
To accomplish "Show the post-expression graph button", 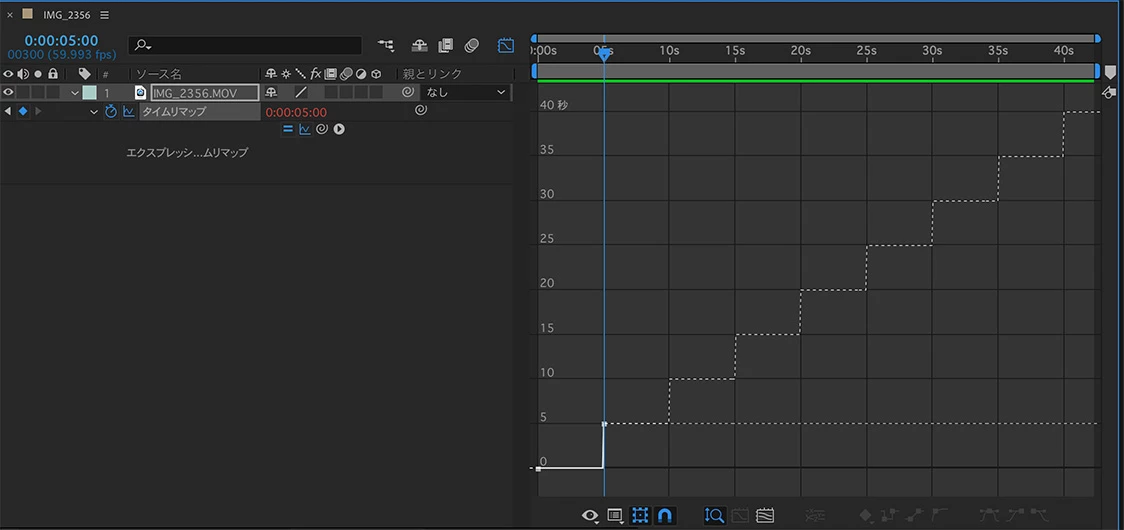I will click(x=305, y=129).
